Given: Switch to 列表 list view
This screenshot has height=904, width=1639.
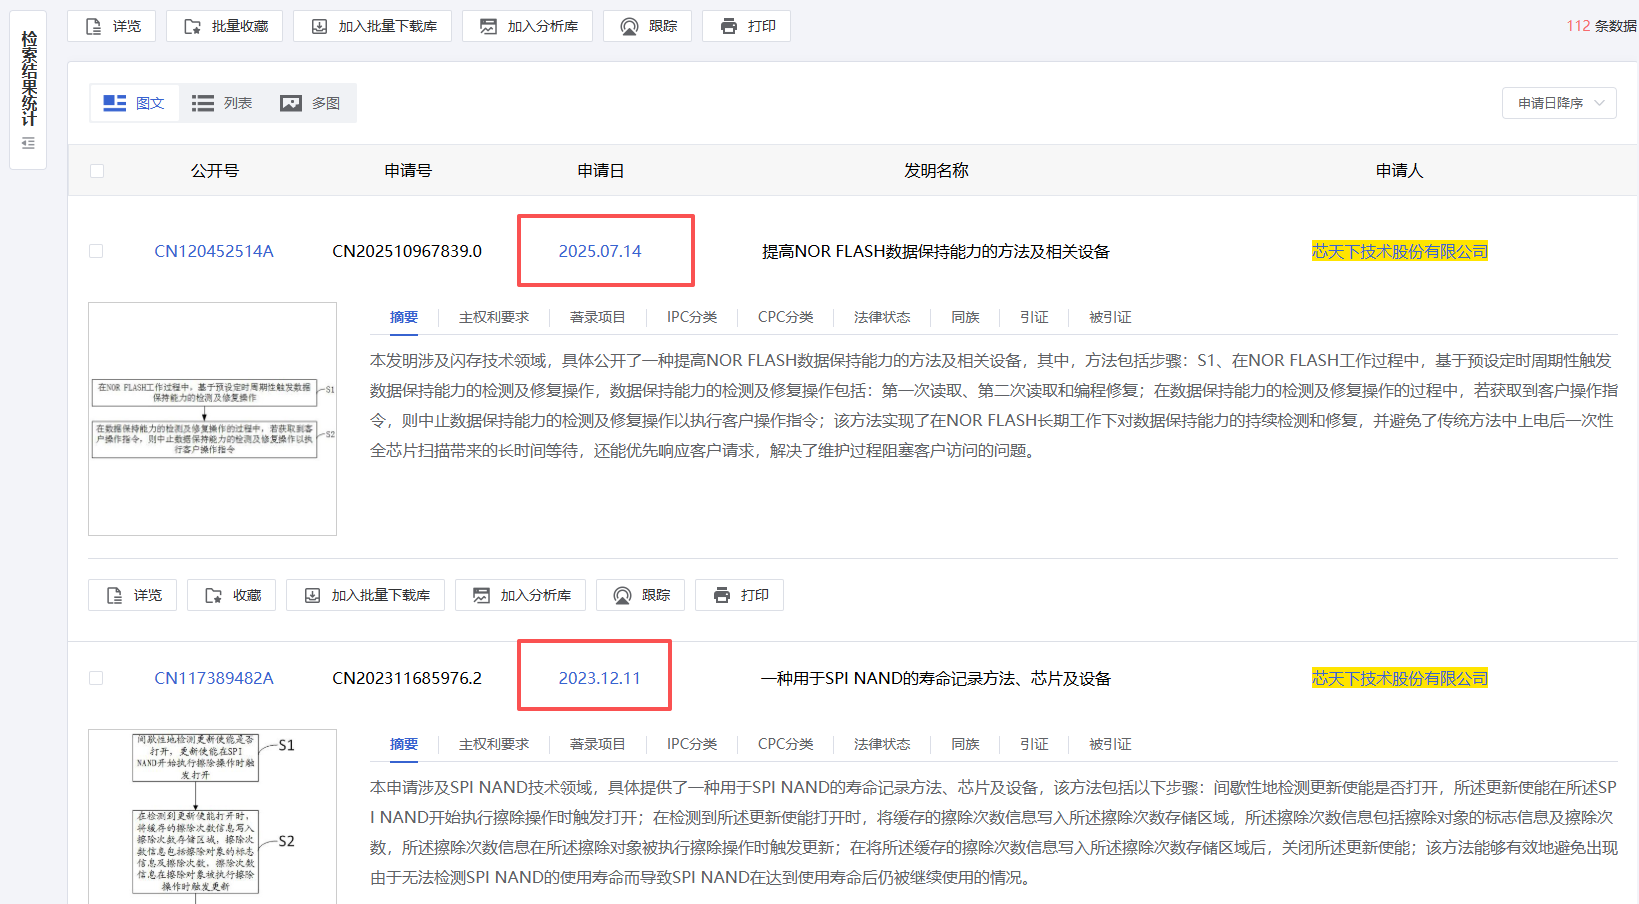Looking at the screenshot, I should pyautogui.click(x=222, y=102).
